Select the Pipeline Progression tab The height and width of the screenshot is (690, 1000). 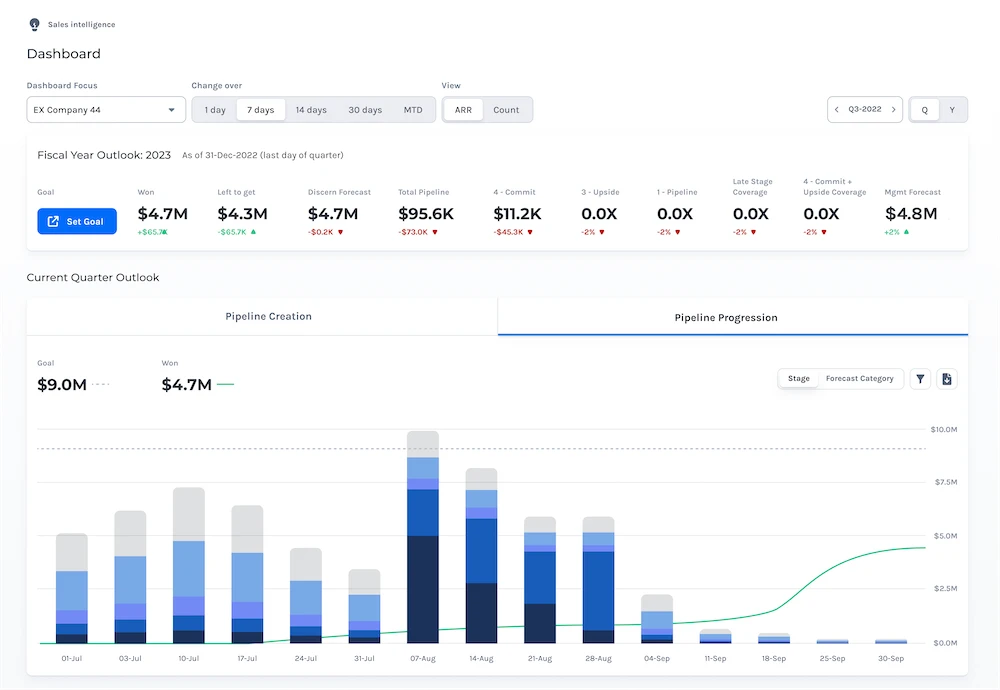pos(725,317)
